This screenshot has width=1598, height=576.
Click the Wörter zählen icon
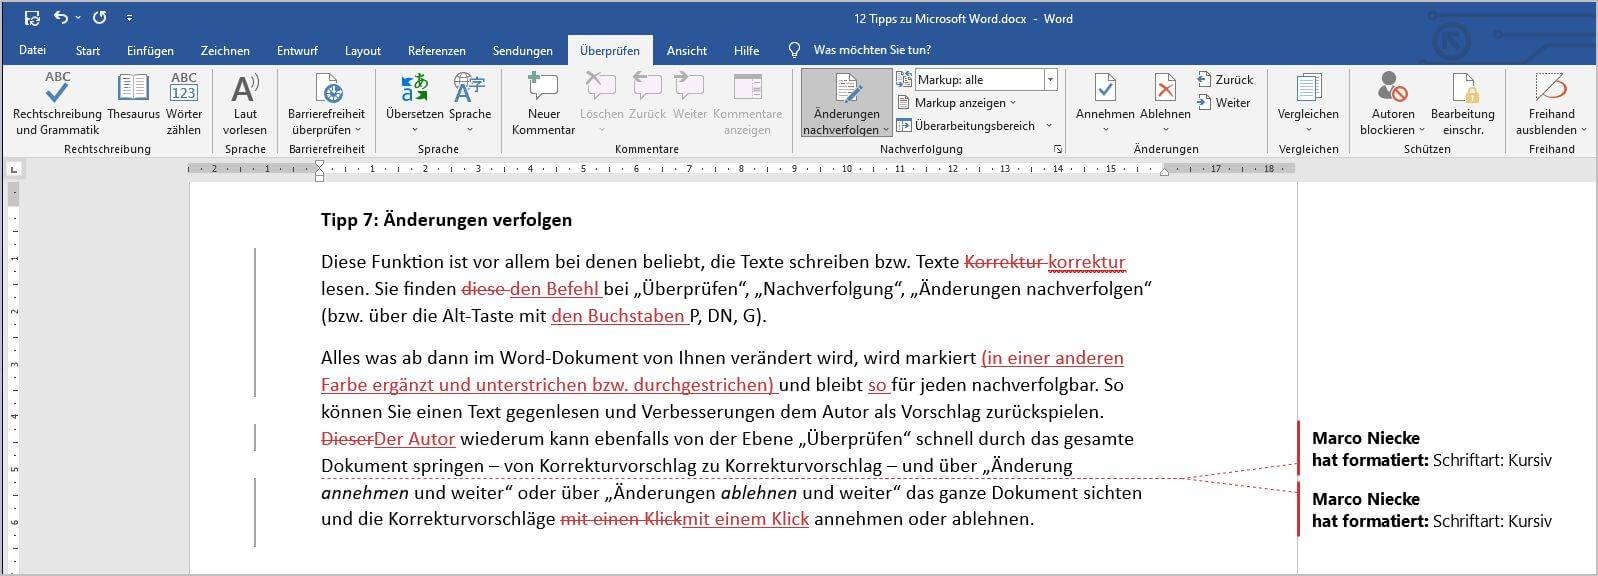pyautogui.click(x=184, y=90)
